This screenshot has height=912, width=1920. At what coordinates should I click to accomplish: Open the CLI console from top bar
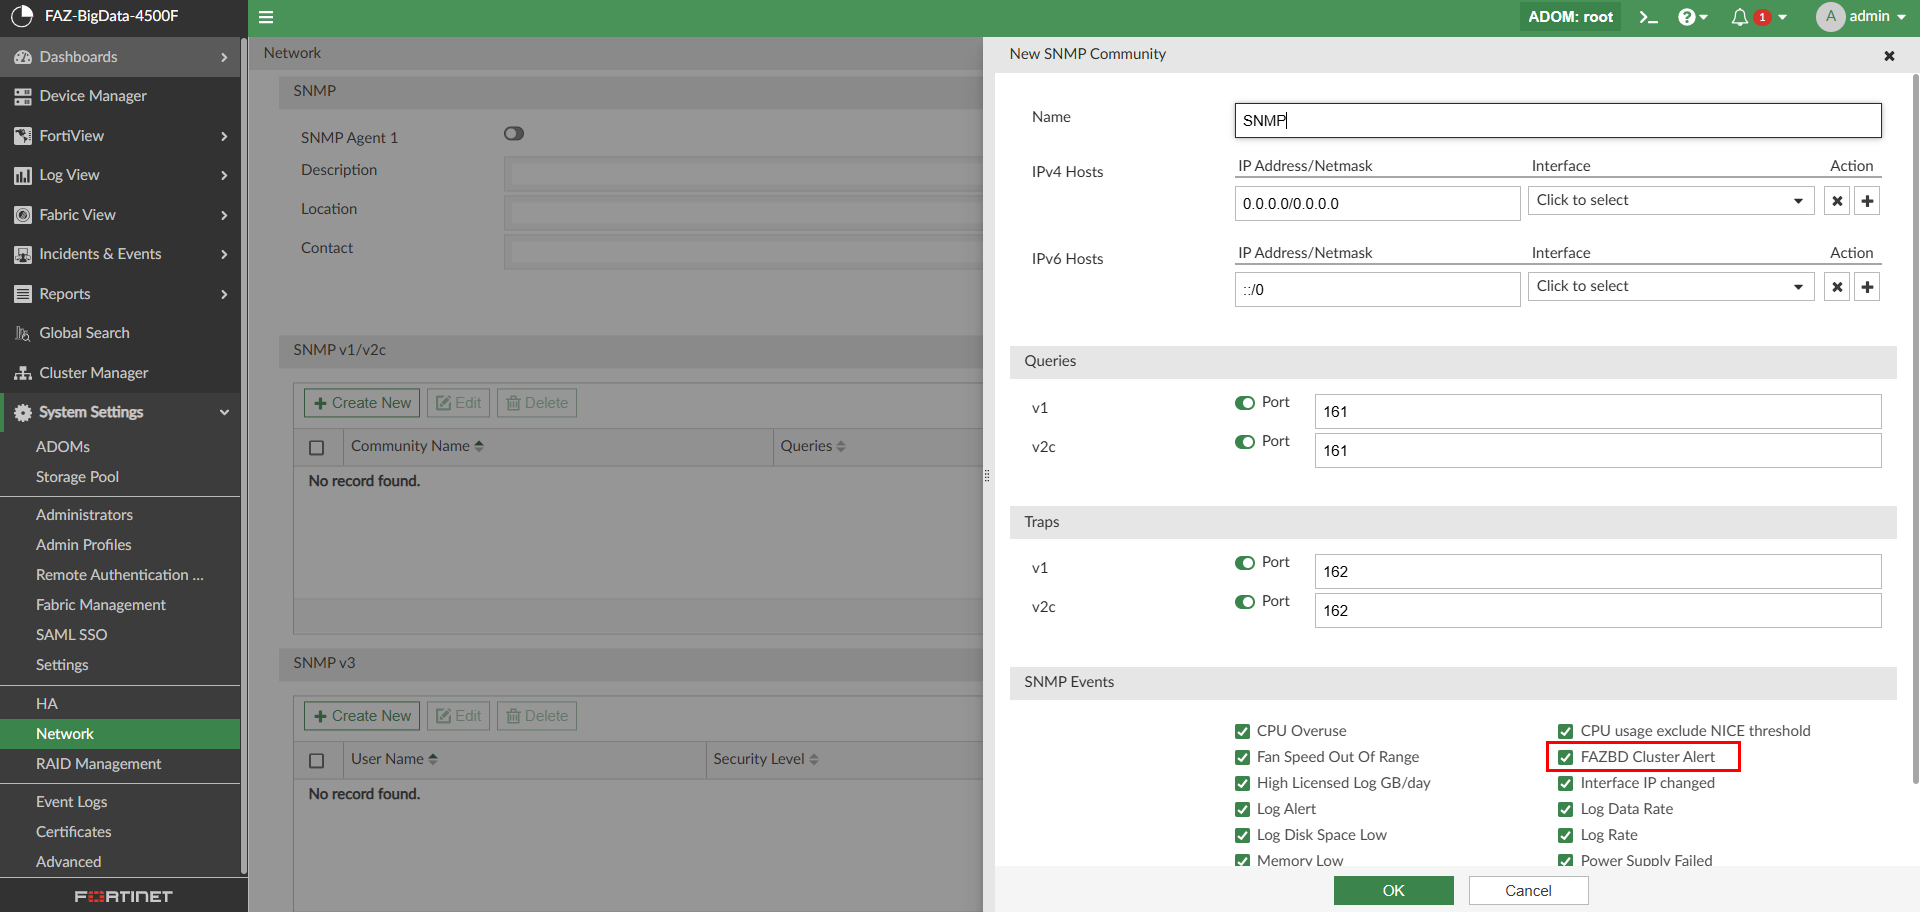(x=1648, y=17)
